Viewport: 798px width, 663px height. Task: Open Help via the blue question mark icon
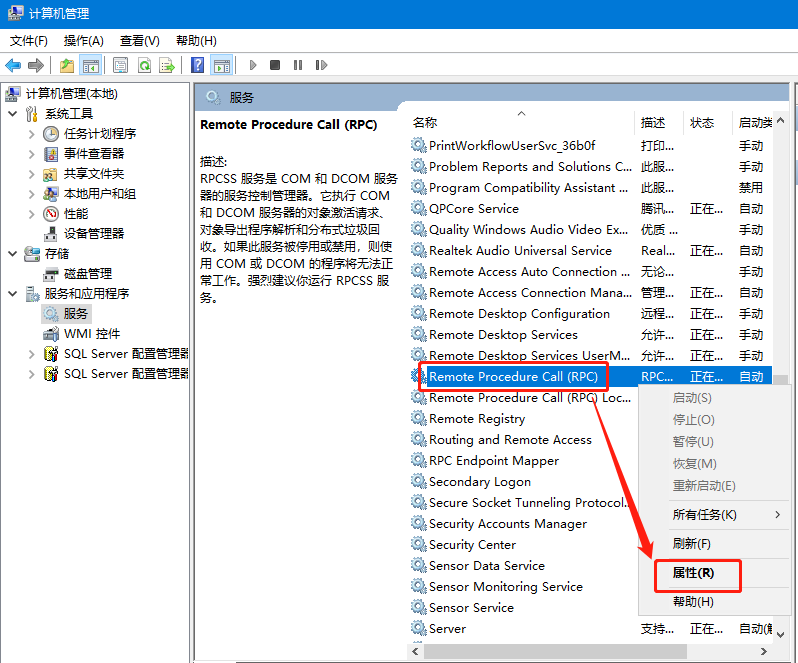[x=197, y=65]
